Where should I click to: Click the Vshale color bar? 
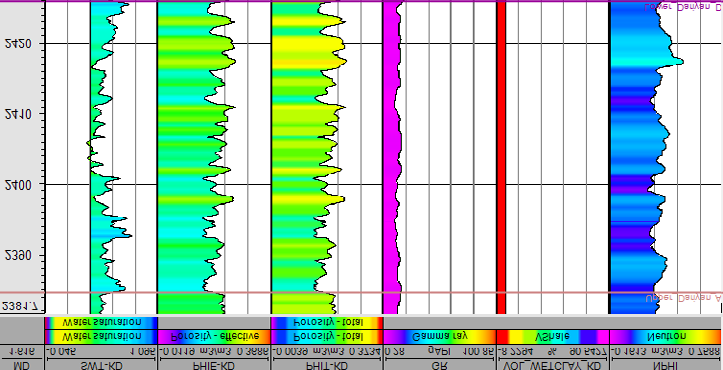[553, 336]
